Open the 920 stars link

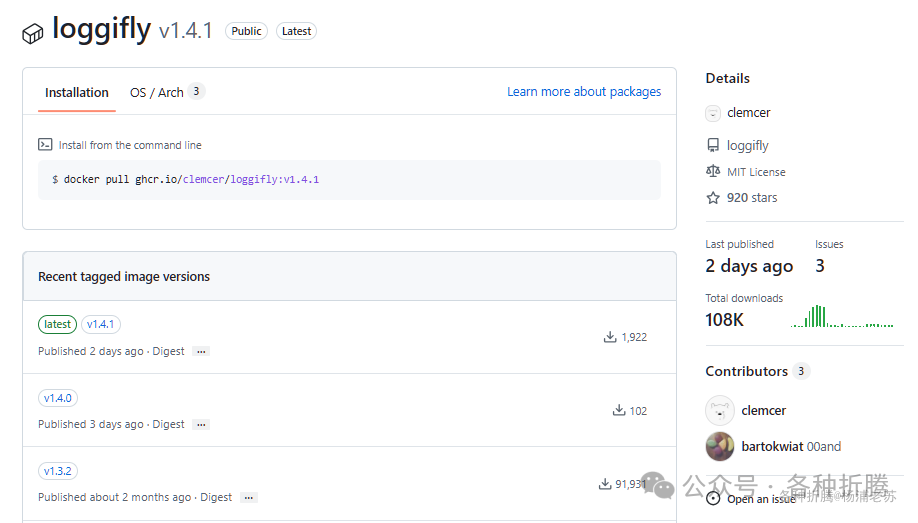click(x=752, y=198)
